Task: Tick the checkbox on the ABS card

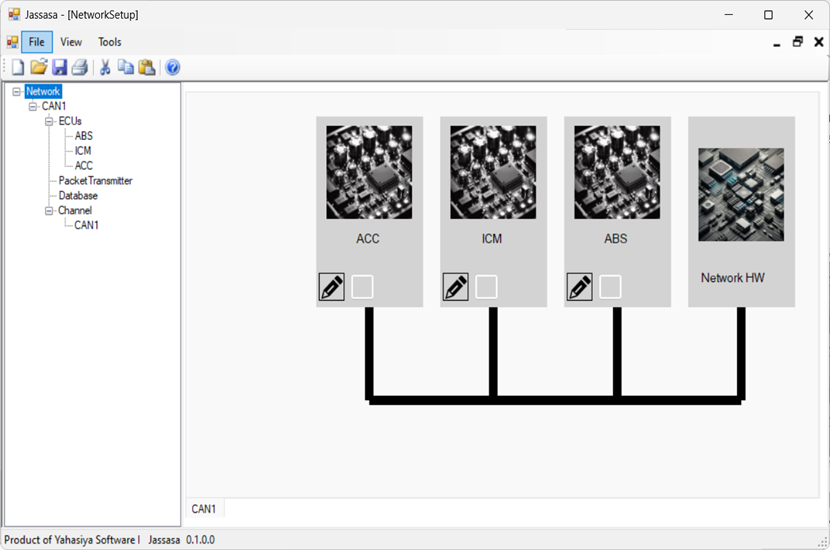Action: 610,287
